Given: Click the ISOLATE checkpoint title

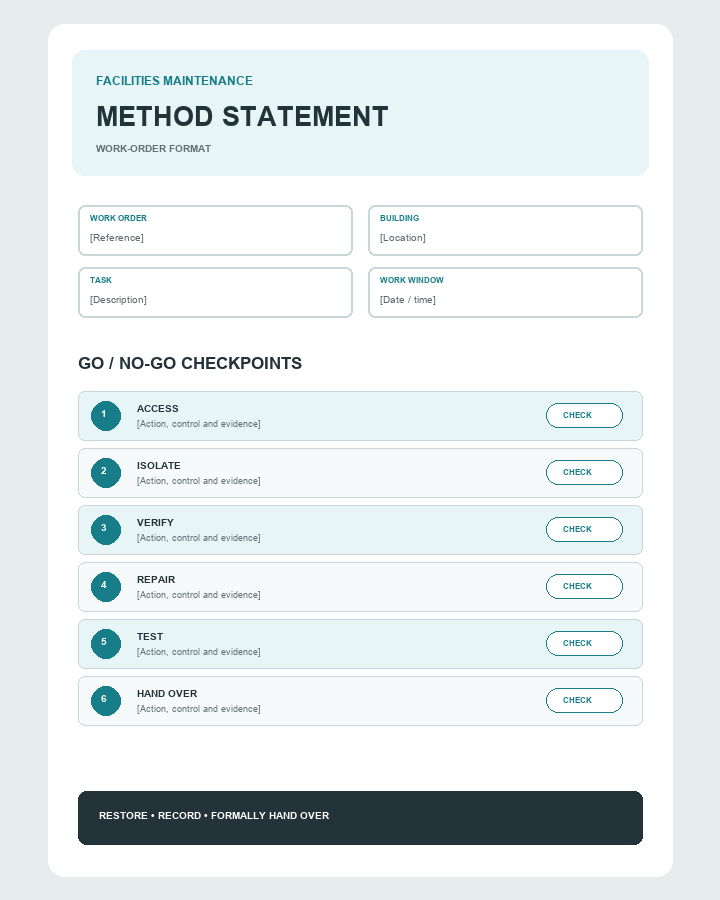Looking at the screenshot, I should pyautogui.click(x=158, y=465).
